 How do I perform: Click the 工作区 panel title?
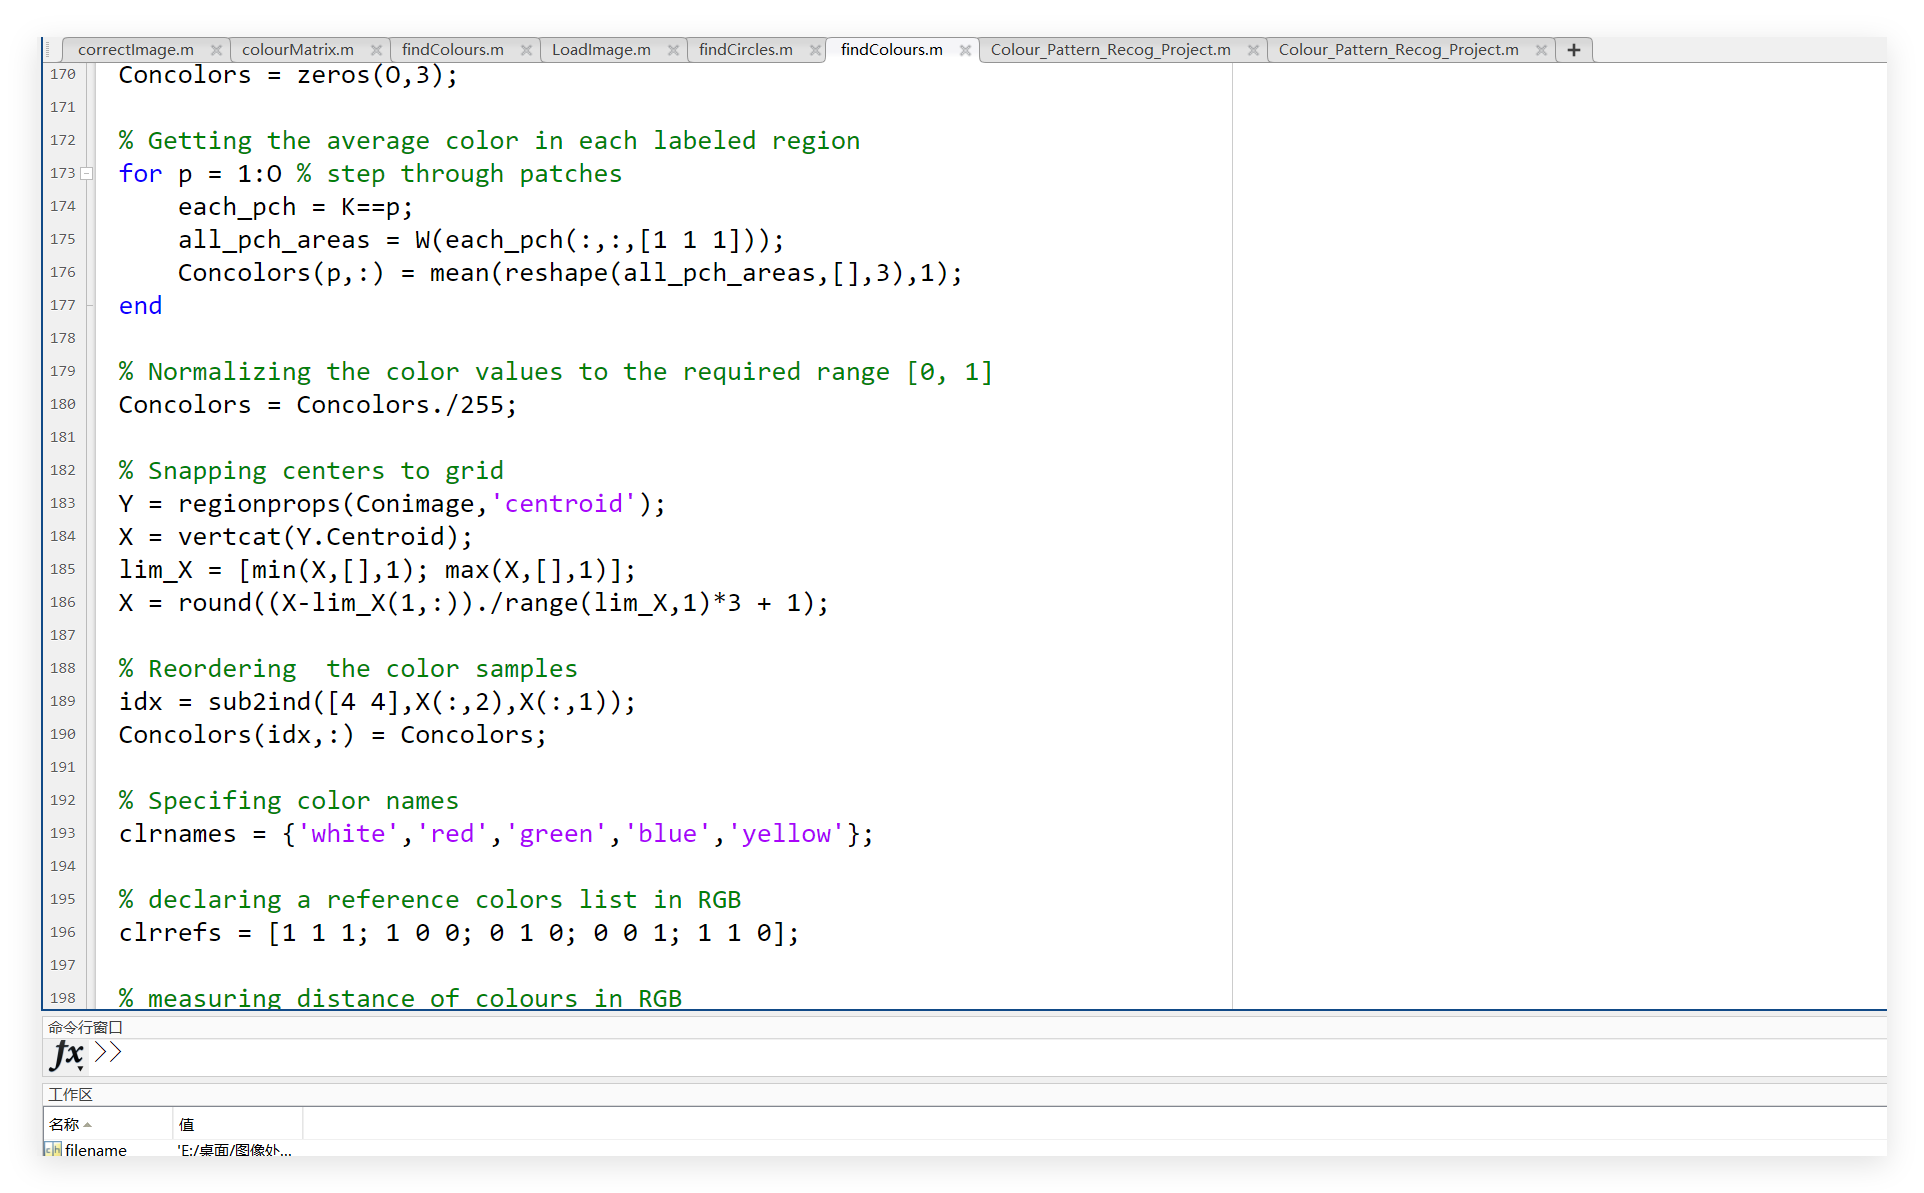[x=70, y=1094]
